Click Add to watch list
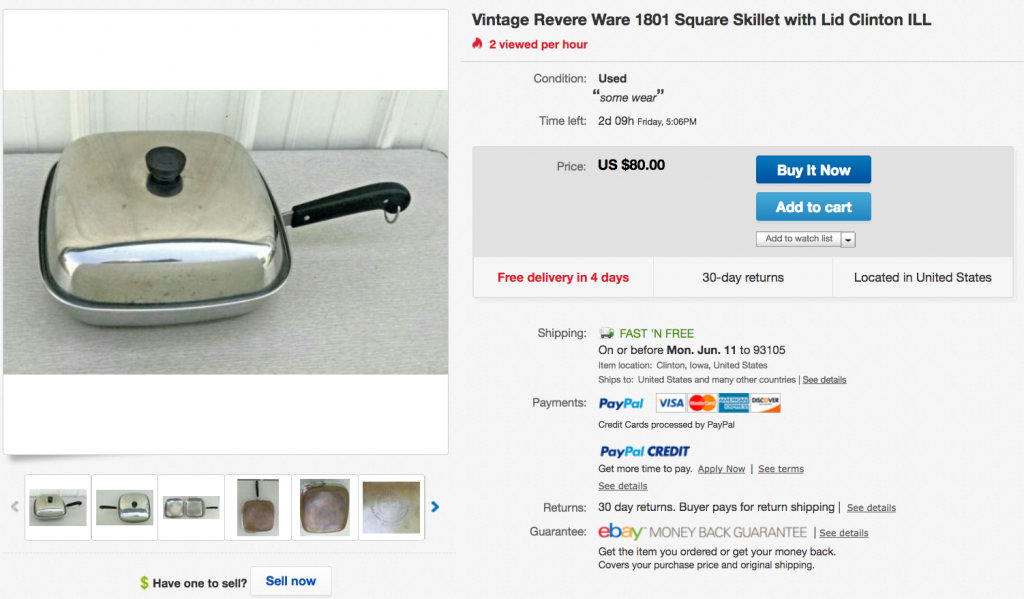 point(798,239)
